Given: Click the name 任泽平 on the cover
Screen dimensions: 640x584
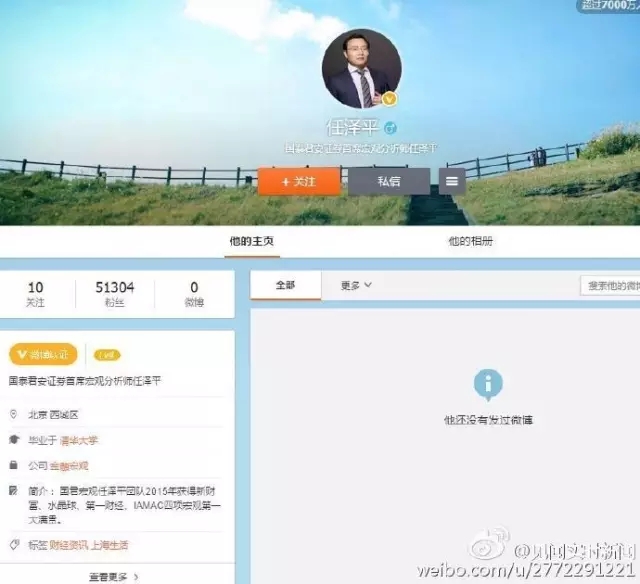Looking at the screenshot, I should (352, 128).
